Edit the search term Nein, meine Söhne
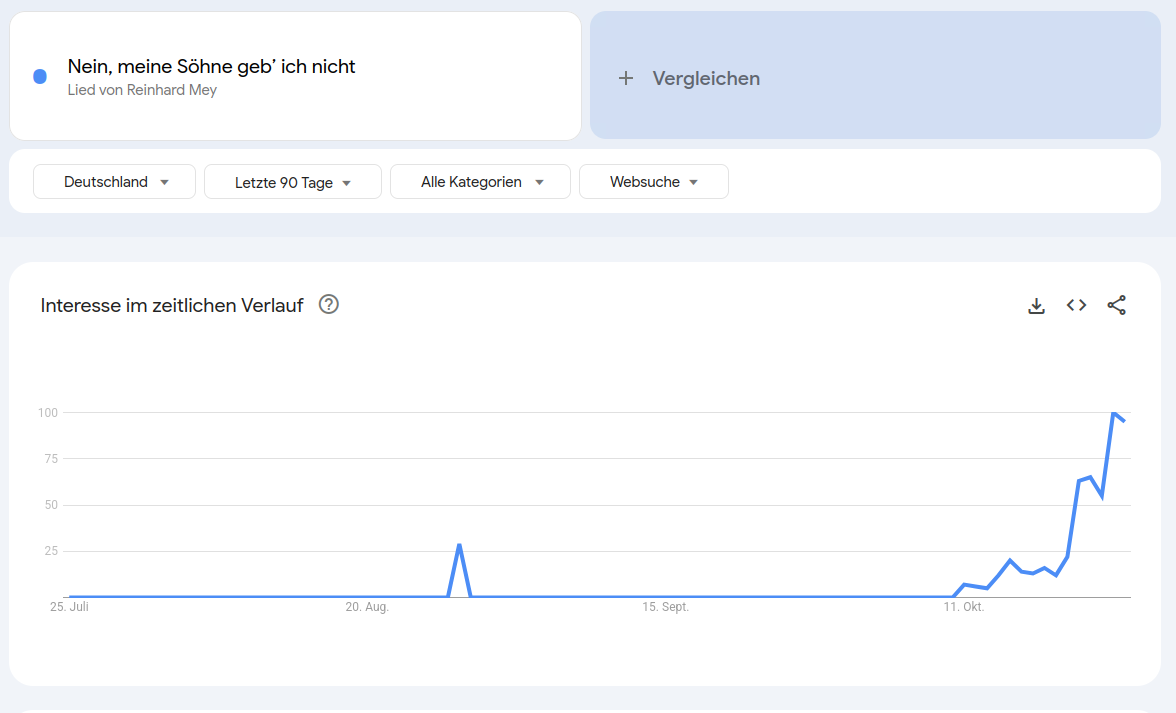The width and height of the screenshot is (1176, 713). tap(211, 67)
